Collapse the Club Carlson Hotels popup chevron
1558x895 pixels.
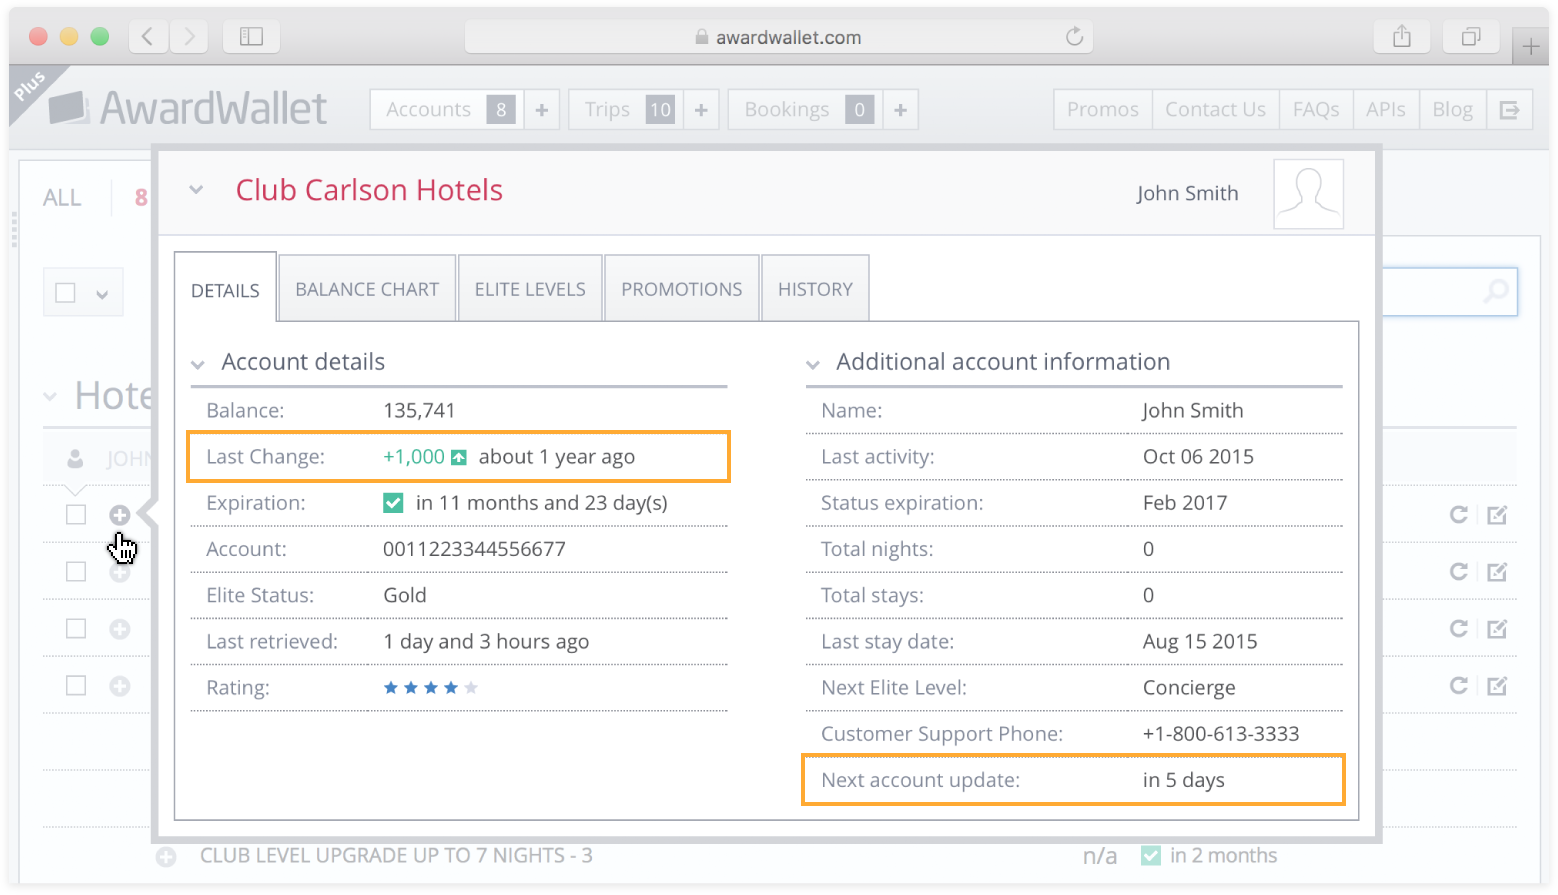[x=196, y=190]
